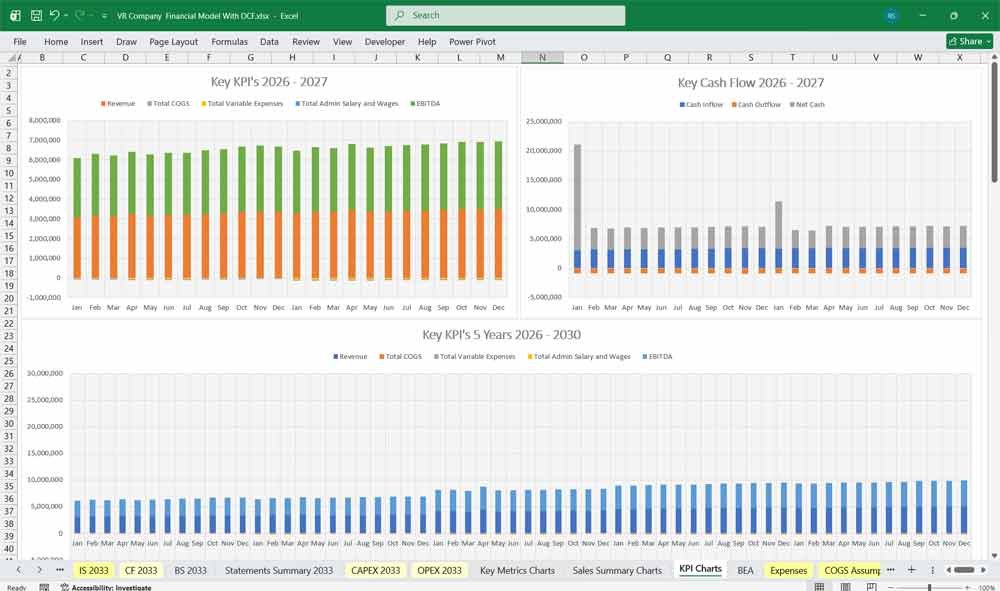Click the AutoSave Excel icon in title bar
Viewport: 1000px width, 591px height.
tap(15, 15)
